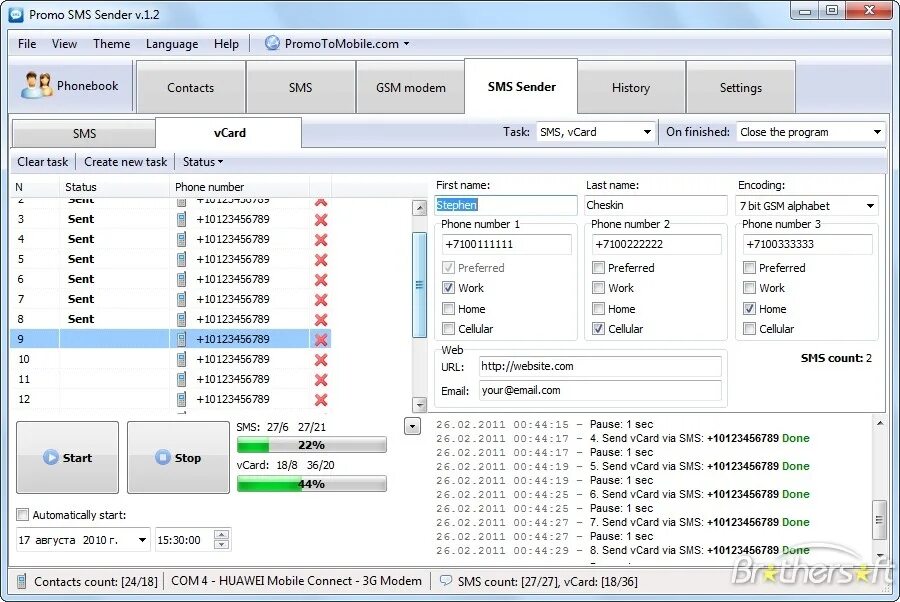Click the phone icon beside Contacts count

pyautogui.click(x=21, y=581)
